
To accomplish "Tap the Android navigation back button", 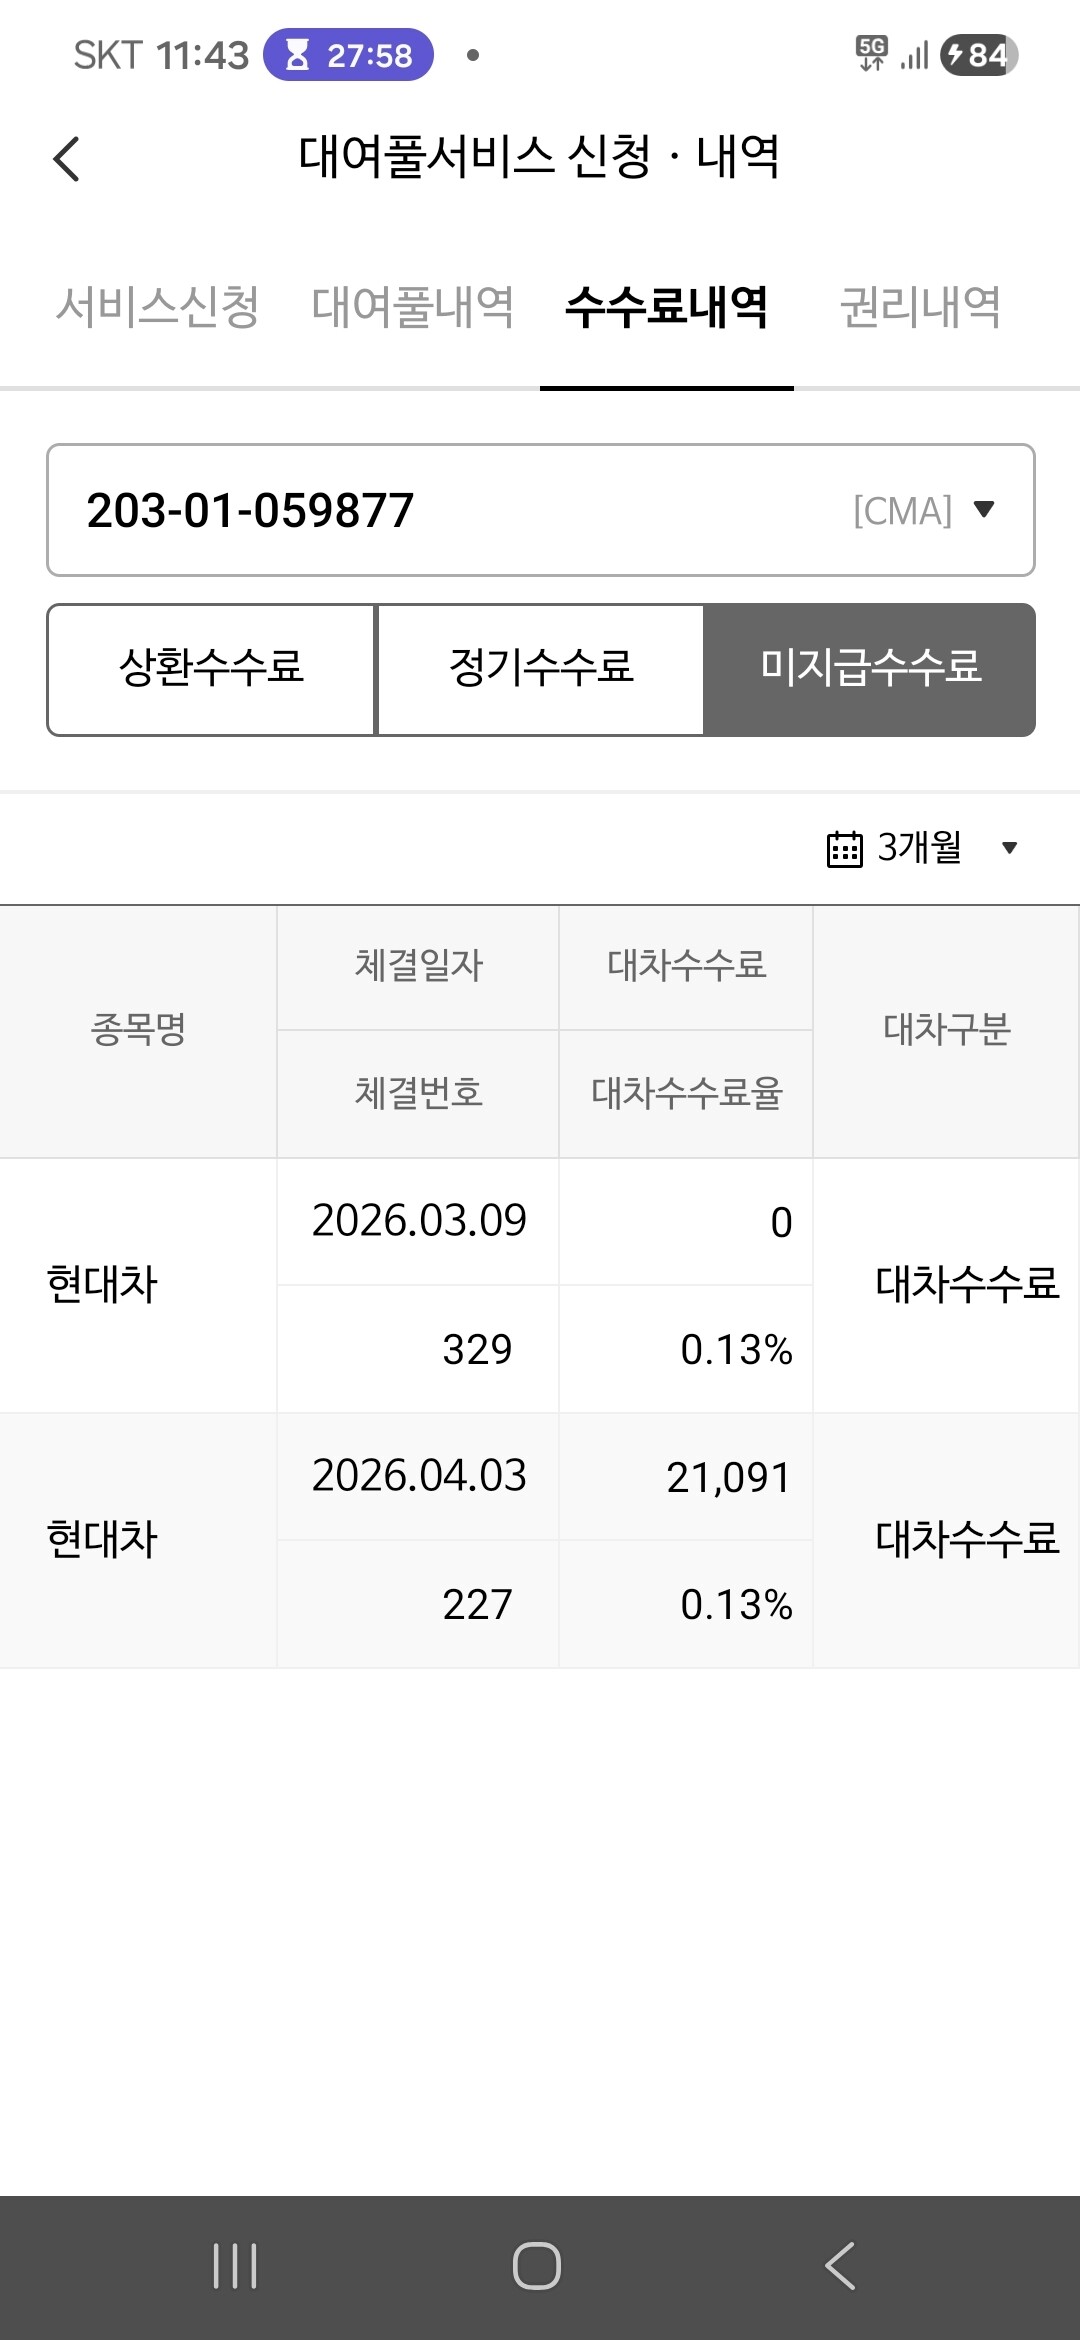I will pos(840,2266).
